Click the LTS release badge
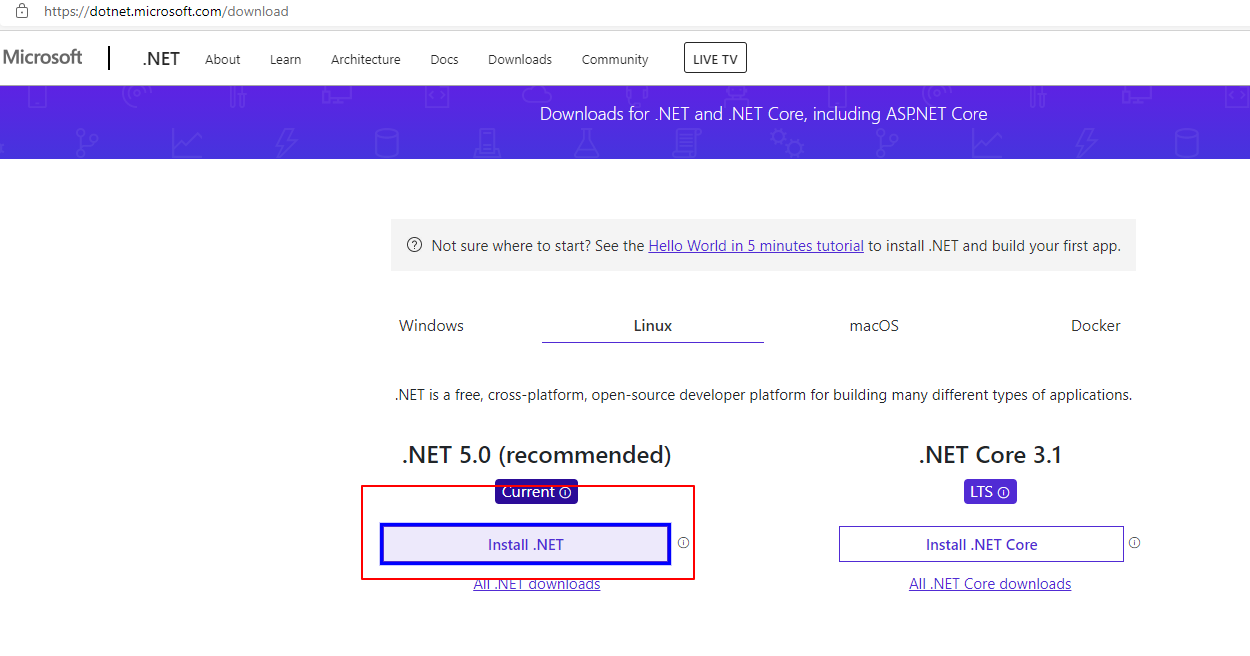Image resolution: width=1250 pixels, height=656 pixels. tap(990, 492)
